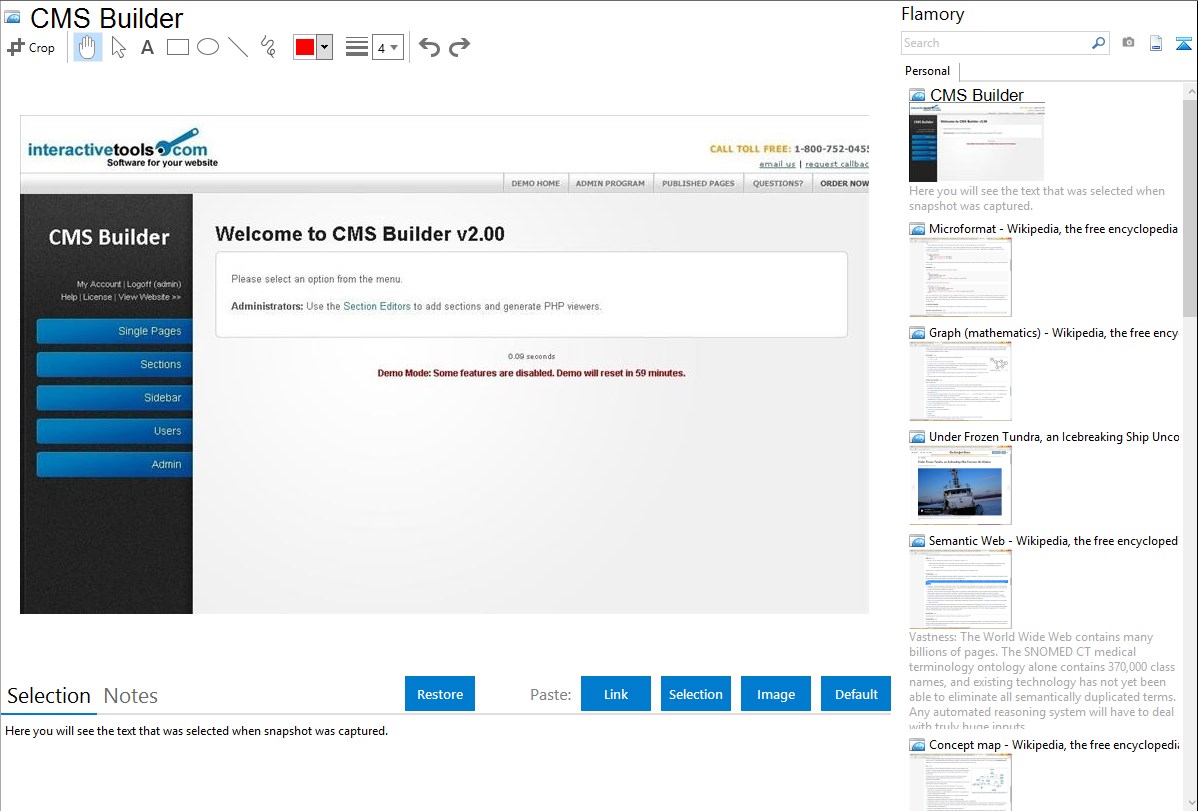Click the Admin menu button

coord(115,464)
